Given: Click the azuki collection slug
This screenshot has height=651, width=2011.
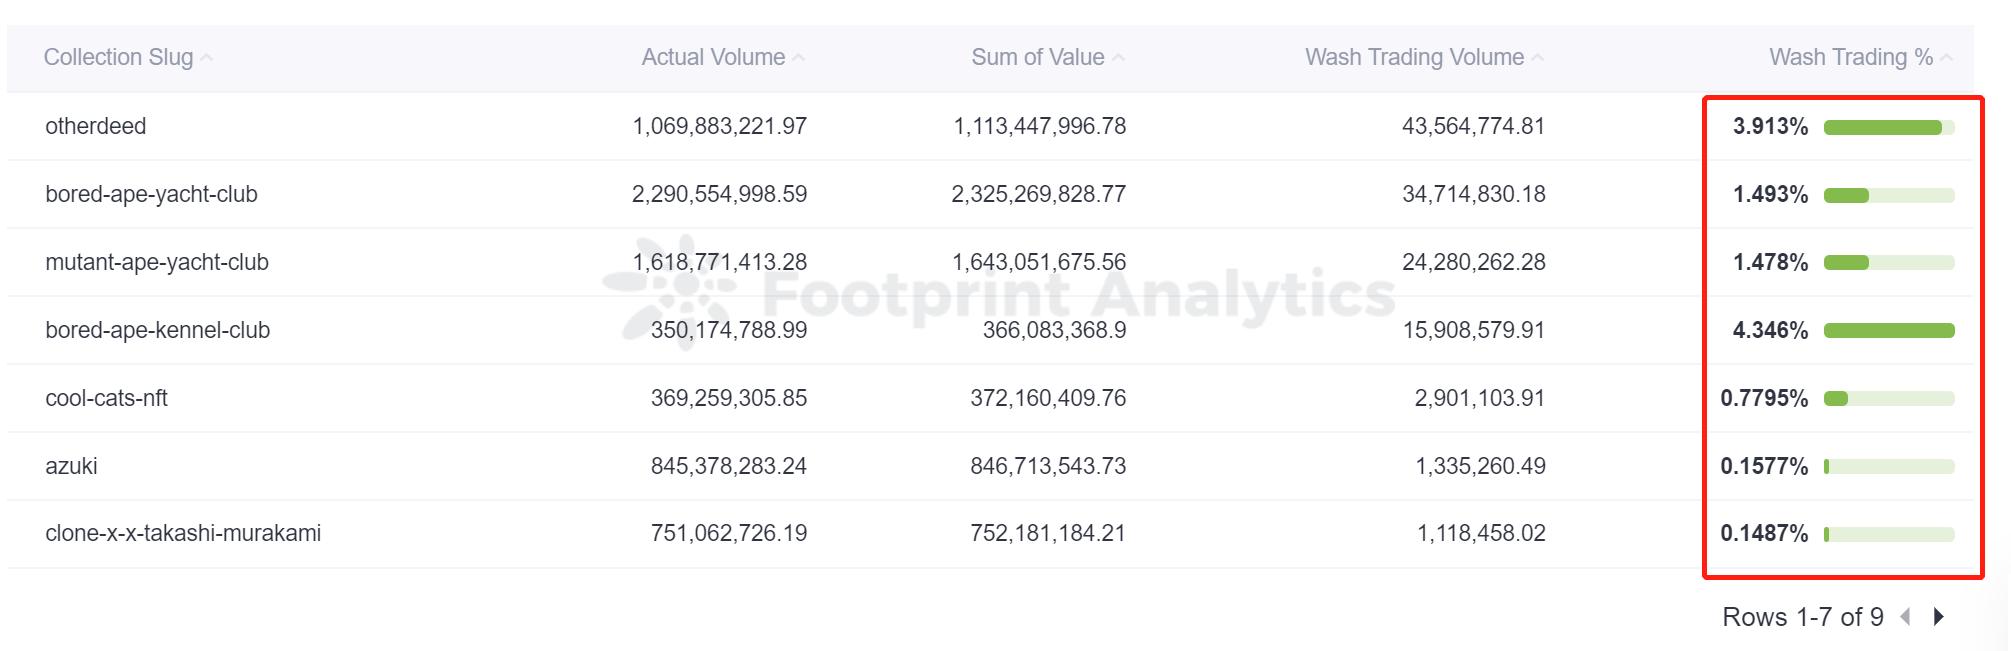Looking at the screenshot, I should coord(71,466).
